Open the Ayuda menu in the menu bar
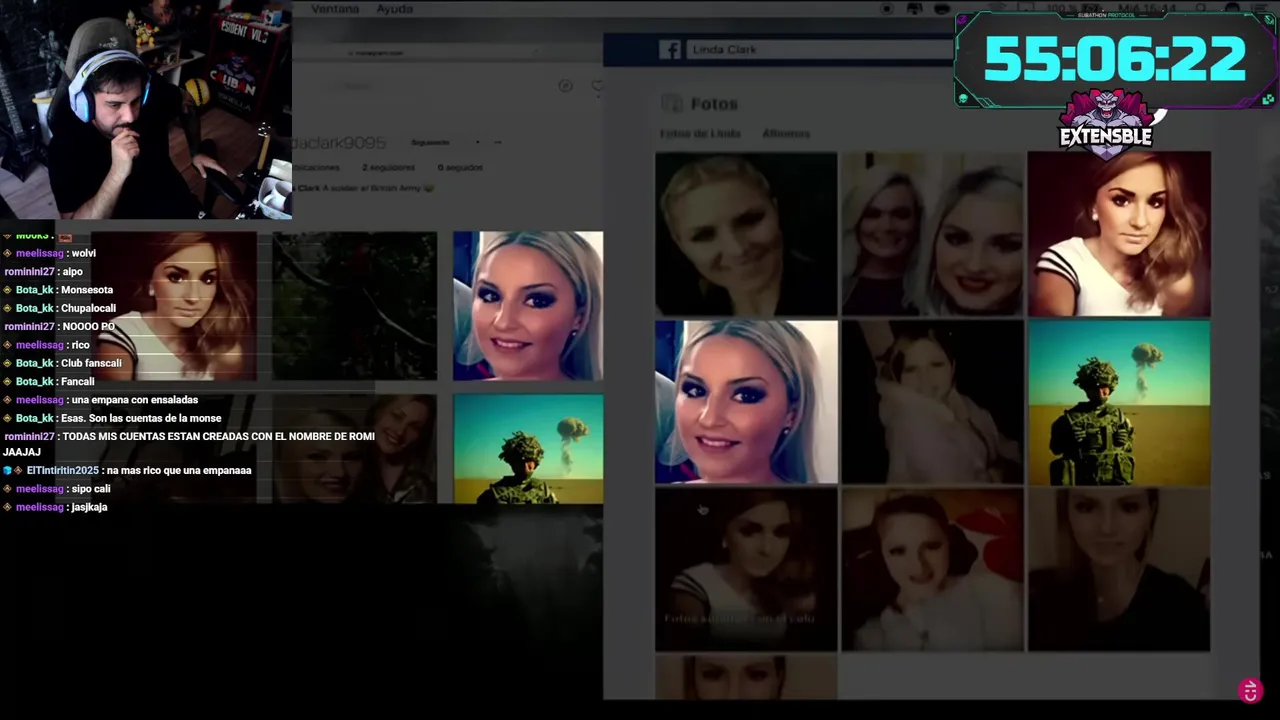Viewport: 1280px width, 720px height. (395, 9)
